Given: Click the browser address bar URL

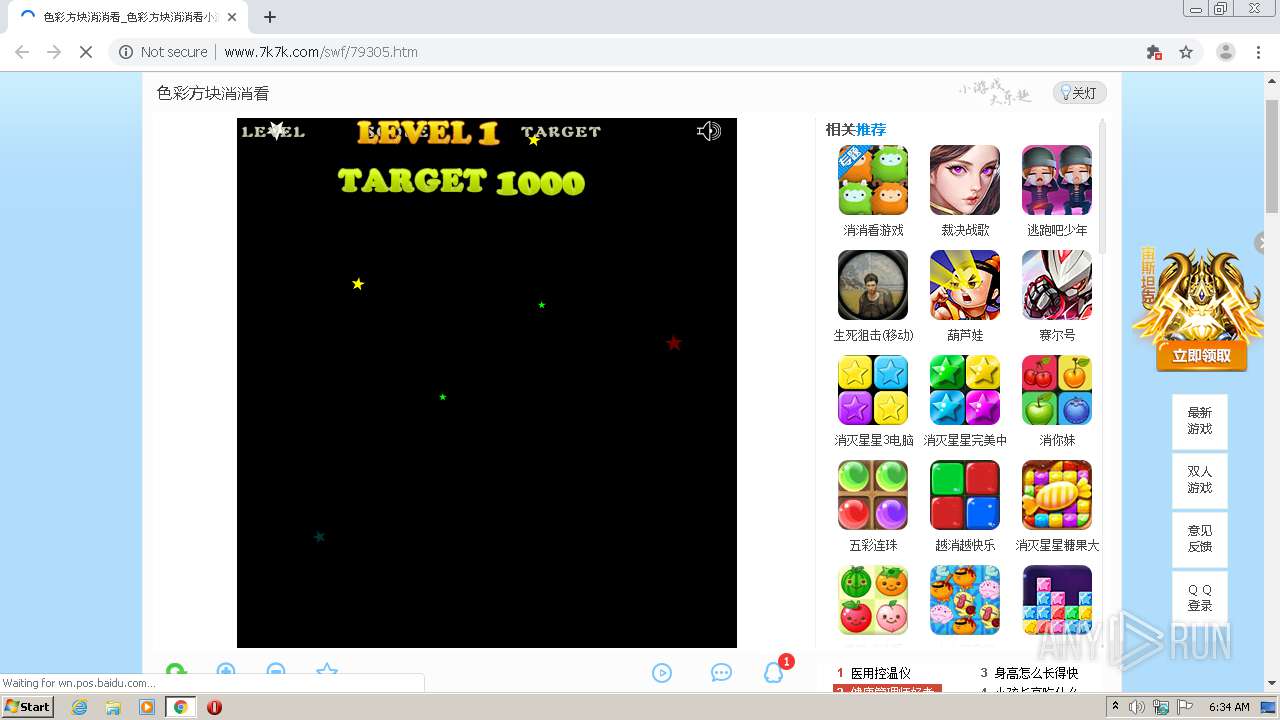Looking at the screenshot, I should pos(321,52).
